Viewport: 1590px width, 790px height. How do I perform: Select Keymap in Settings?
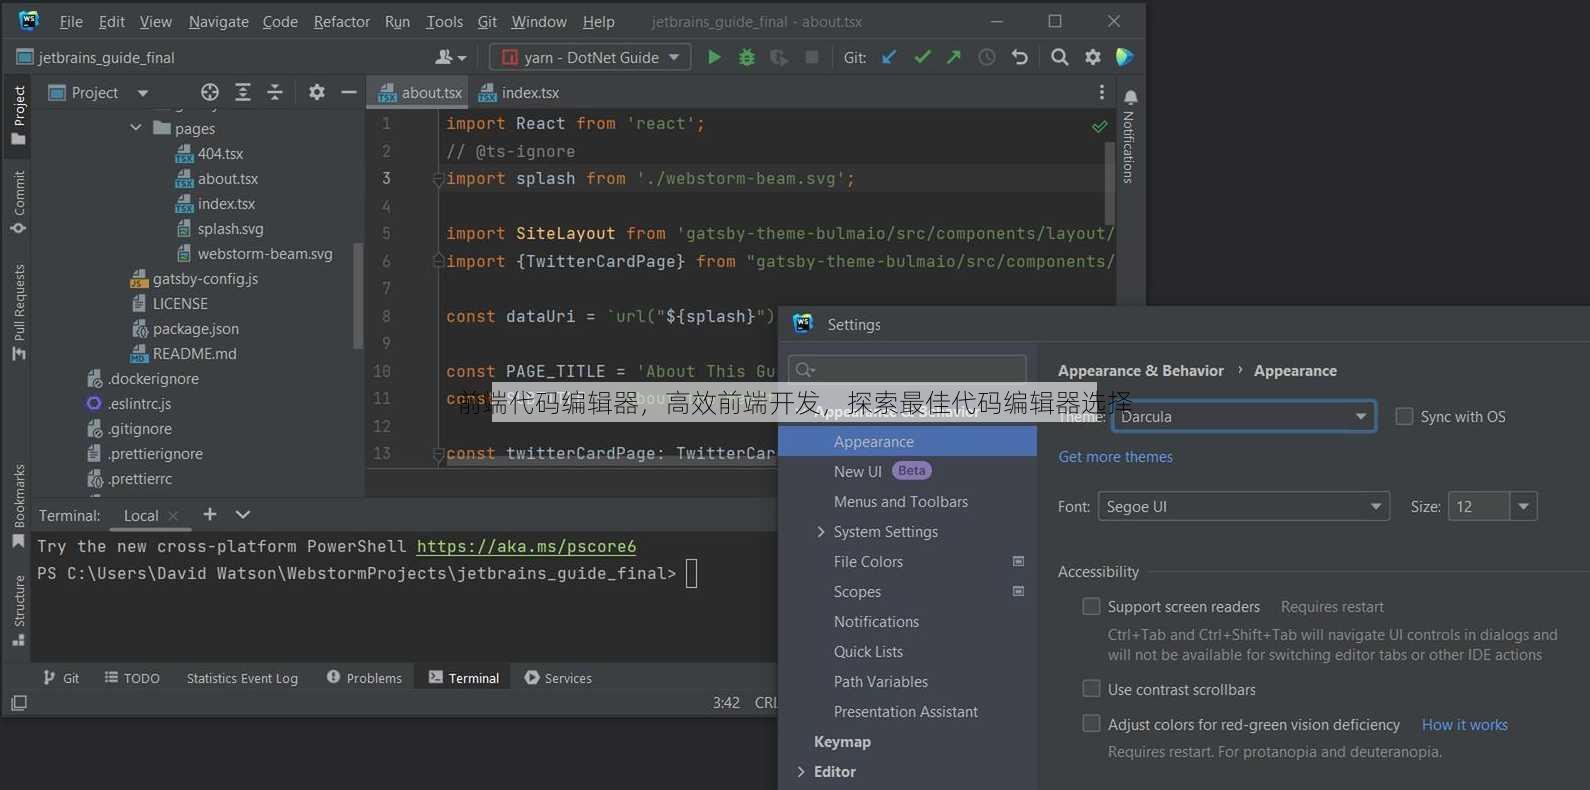point(842,742)
